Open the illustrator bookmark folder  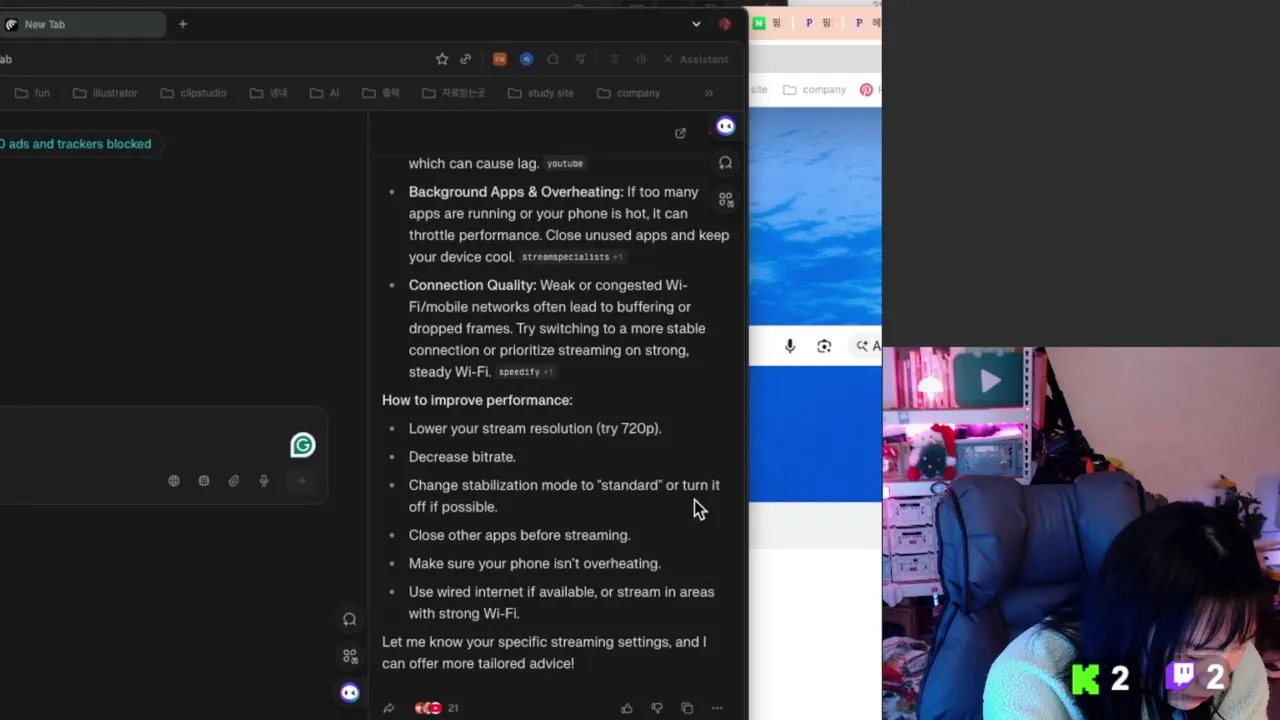point(105,93)
